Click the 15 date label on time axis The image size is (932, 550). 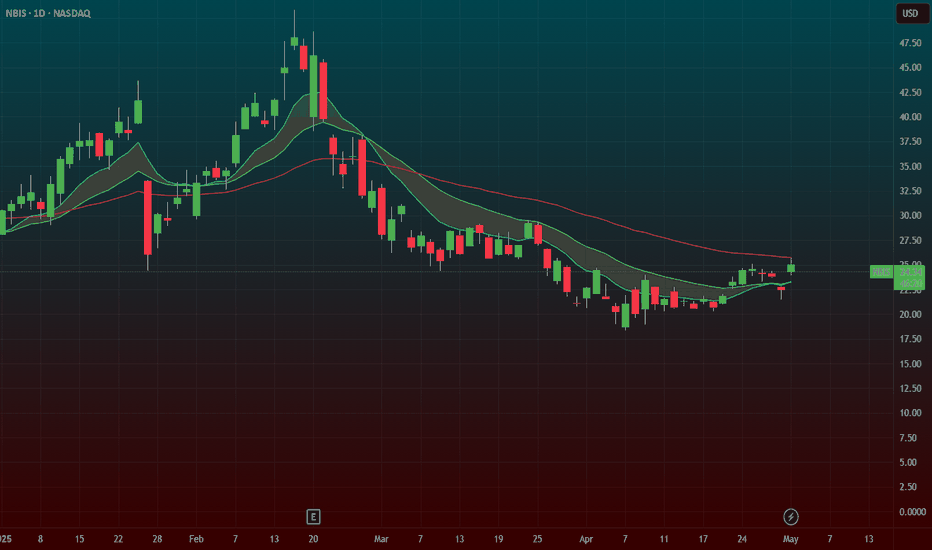[x=79, y=539]
